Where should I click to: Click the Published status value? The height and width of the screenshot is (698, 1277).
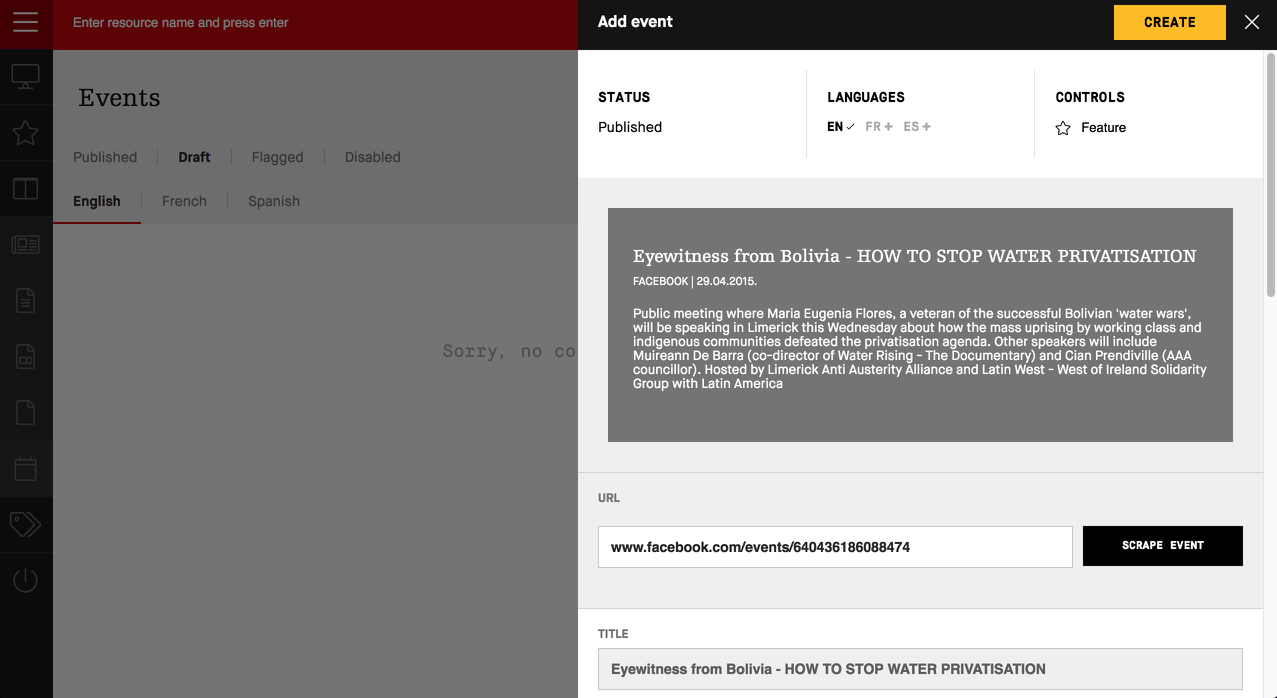[x=630, y=127]
